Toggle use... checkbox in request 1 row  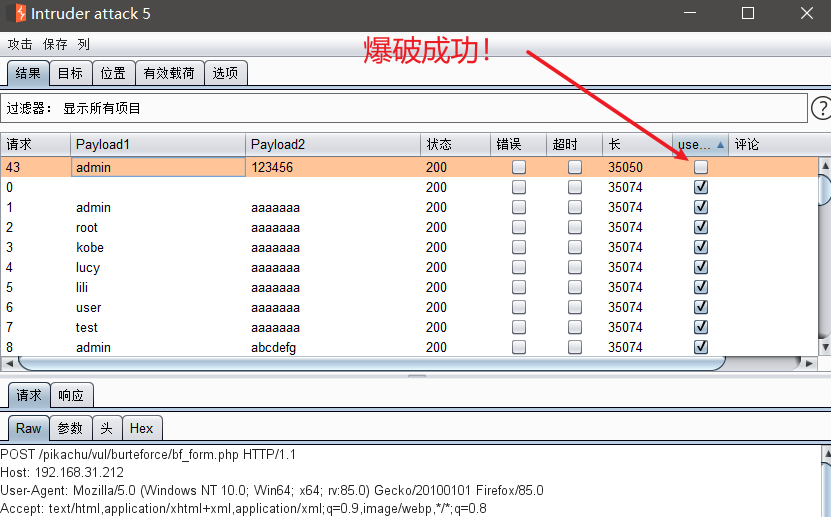[x=701, y=207]
